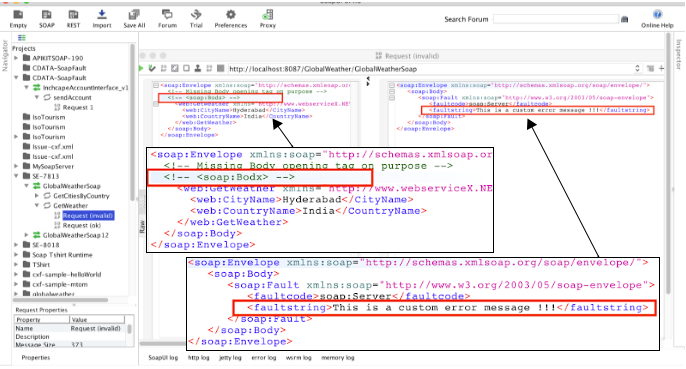Click the list view icon above Projects
Image resolution: width=686 pixels, height=369 pixels.
(21, 38)
